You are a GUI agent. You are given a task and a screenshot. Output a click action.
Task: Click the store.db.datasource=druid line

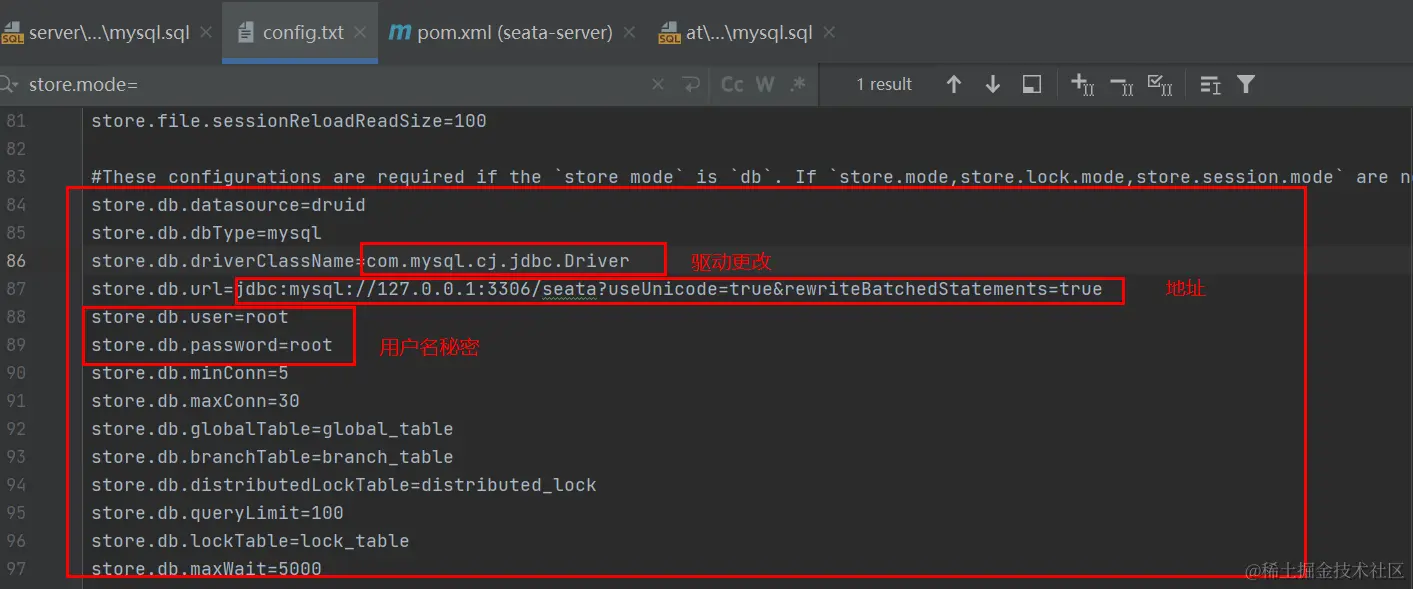point(228,205)
